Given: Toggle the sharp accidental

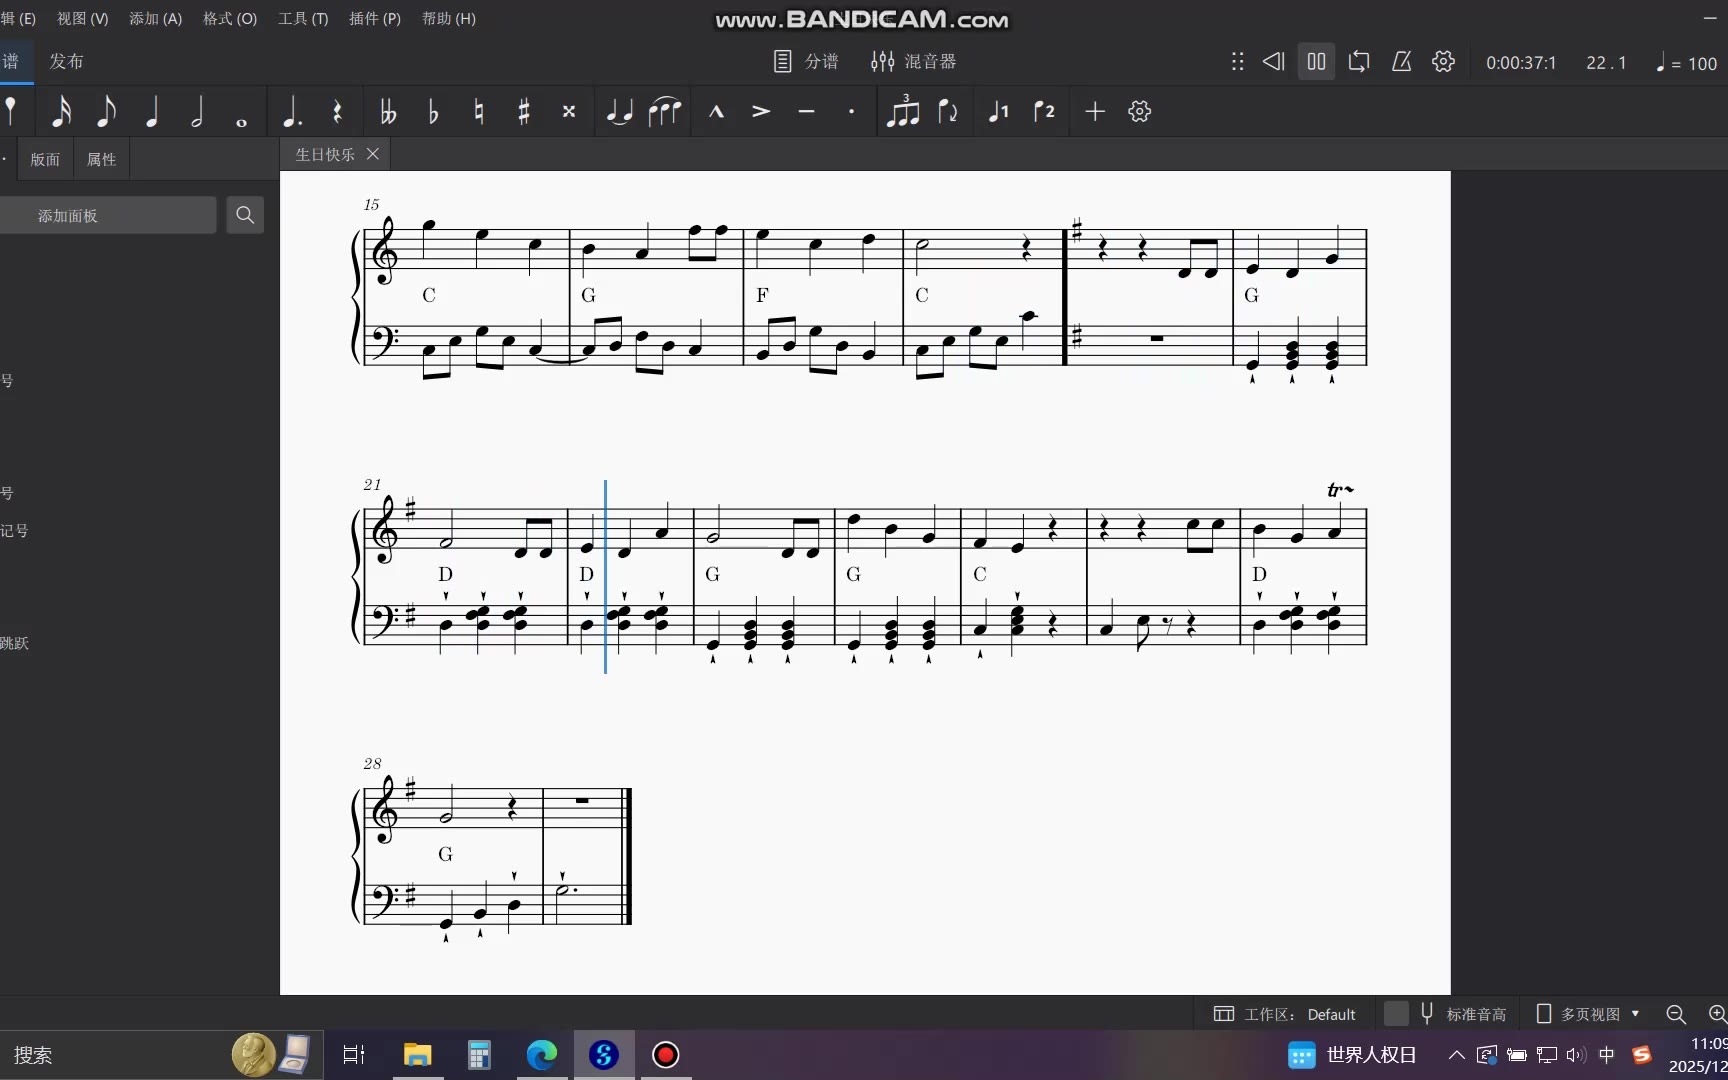Looking at the screenshot, I should [523, 112].
